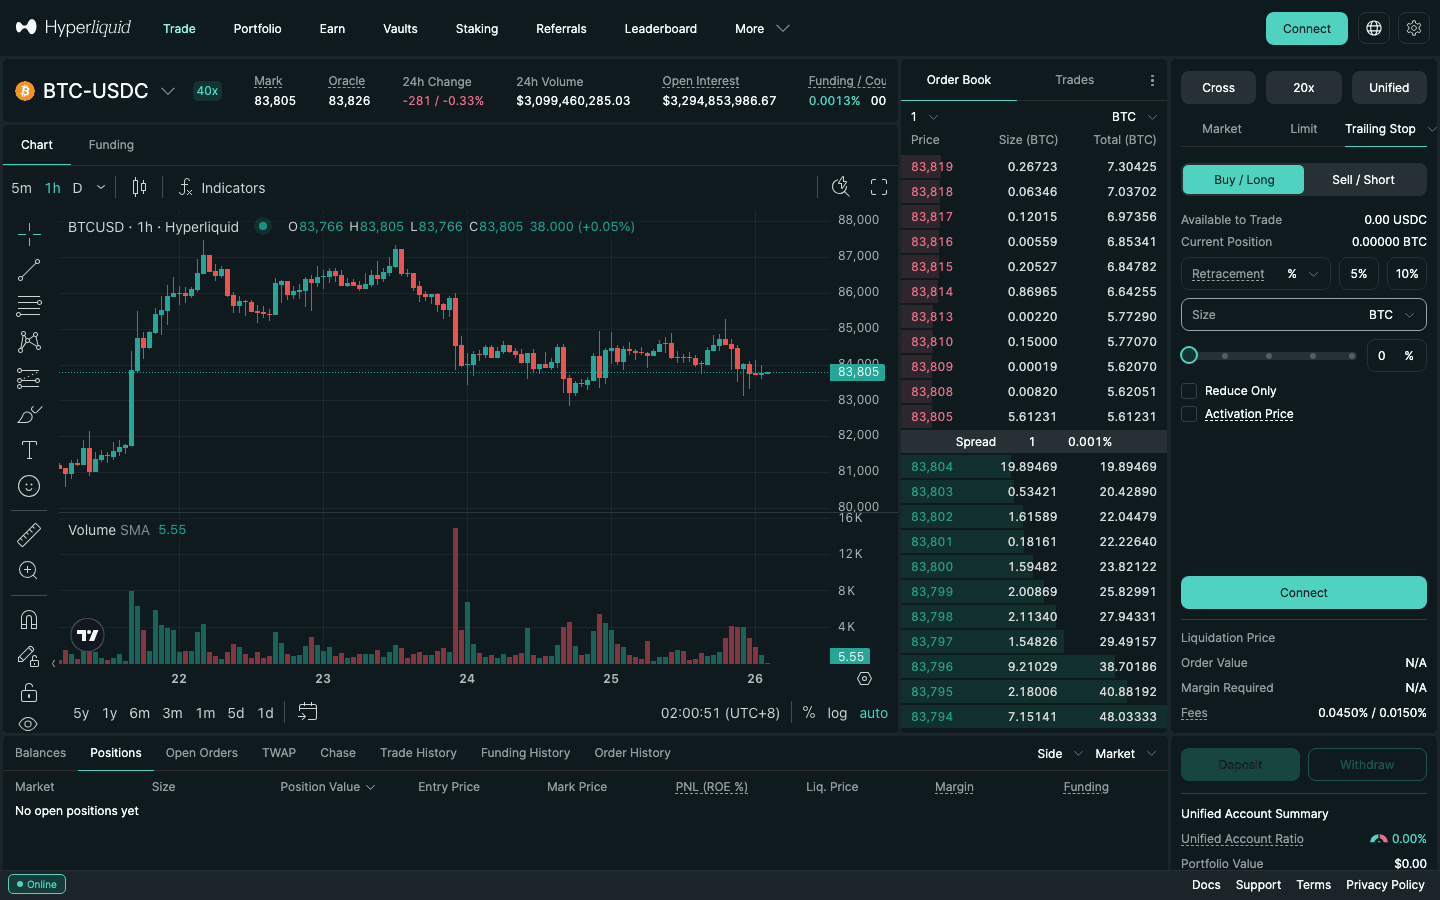Hide all drawings with eye icon
Screen dimensions: 1440x900
tap(29, 724)
